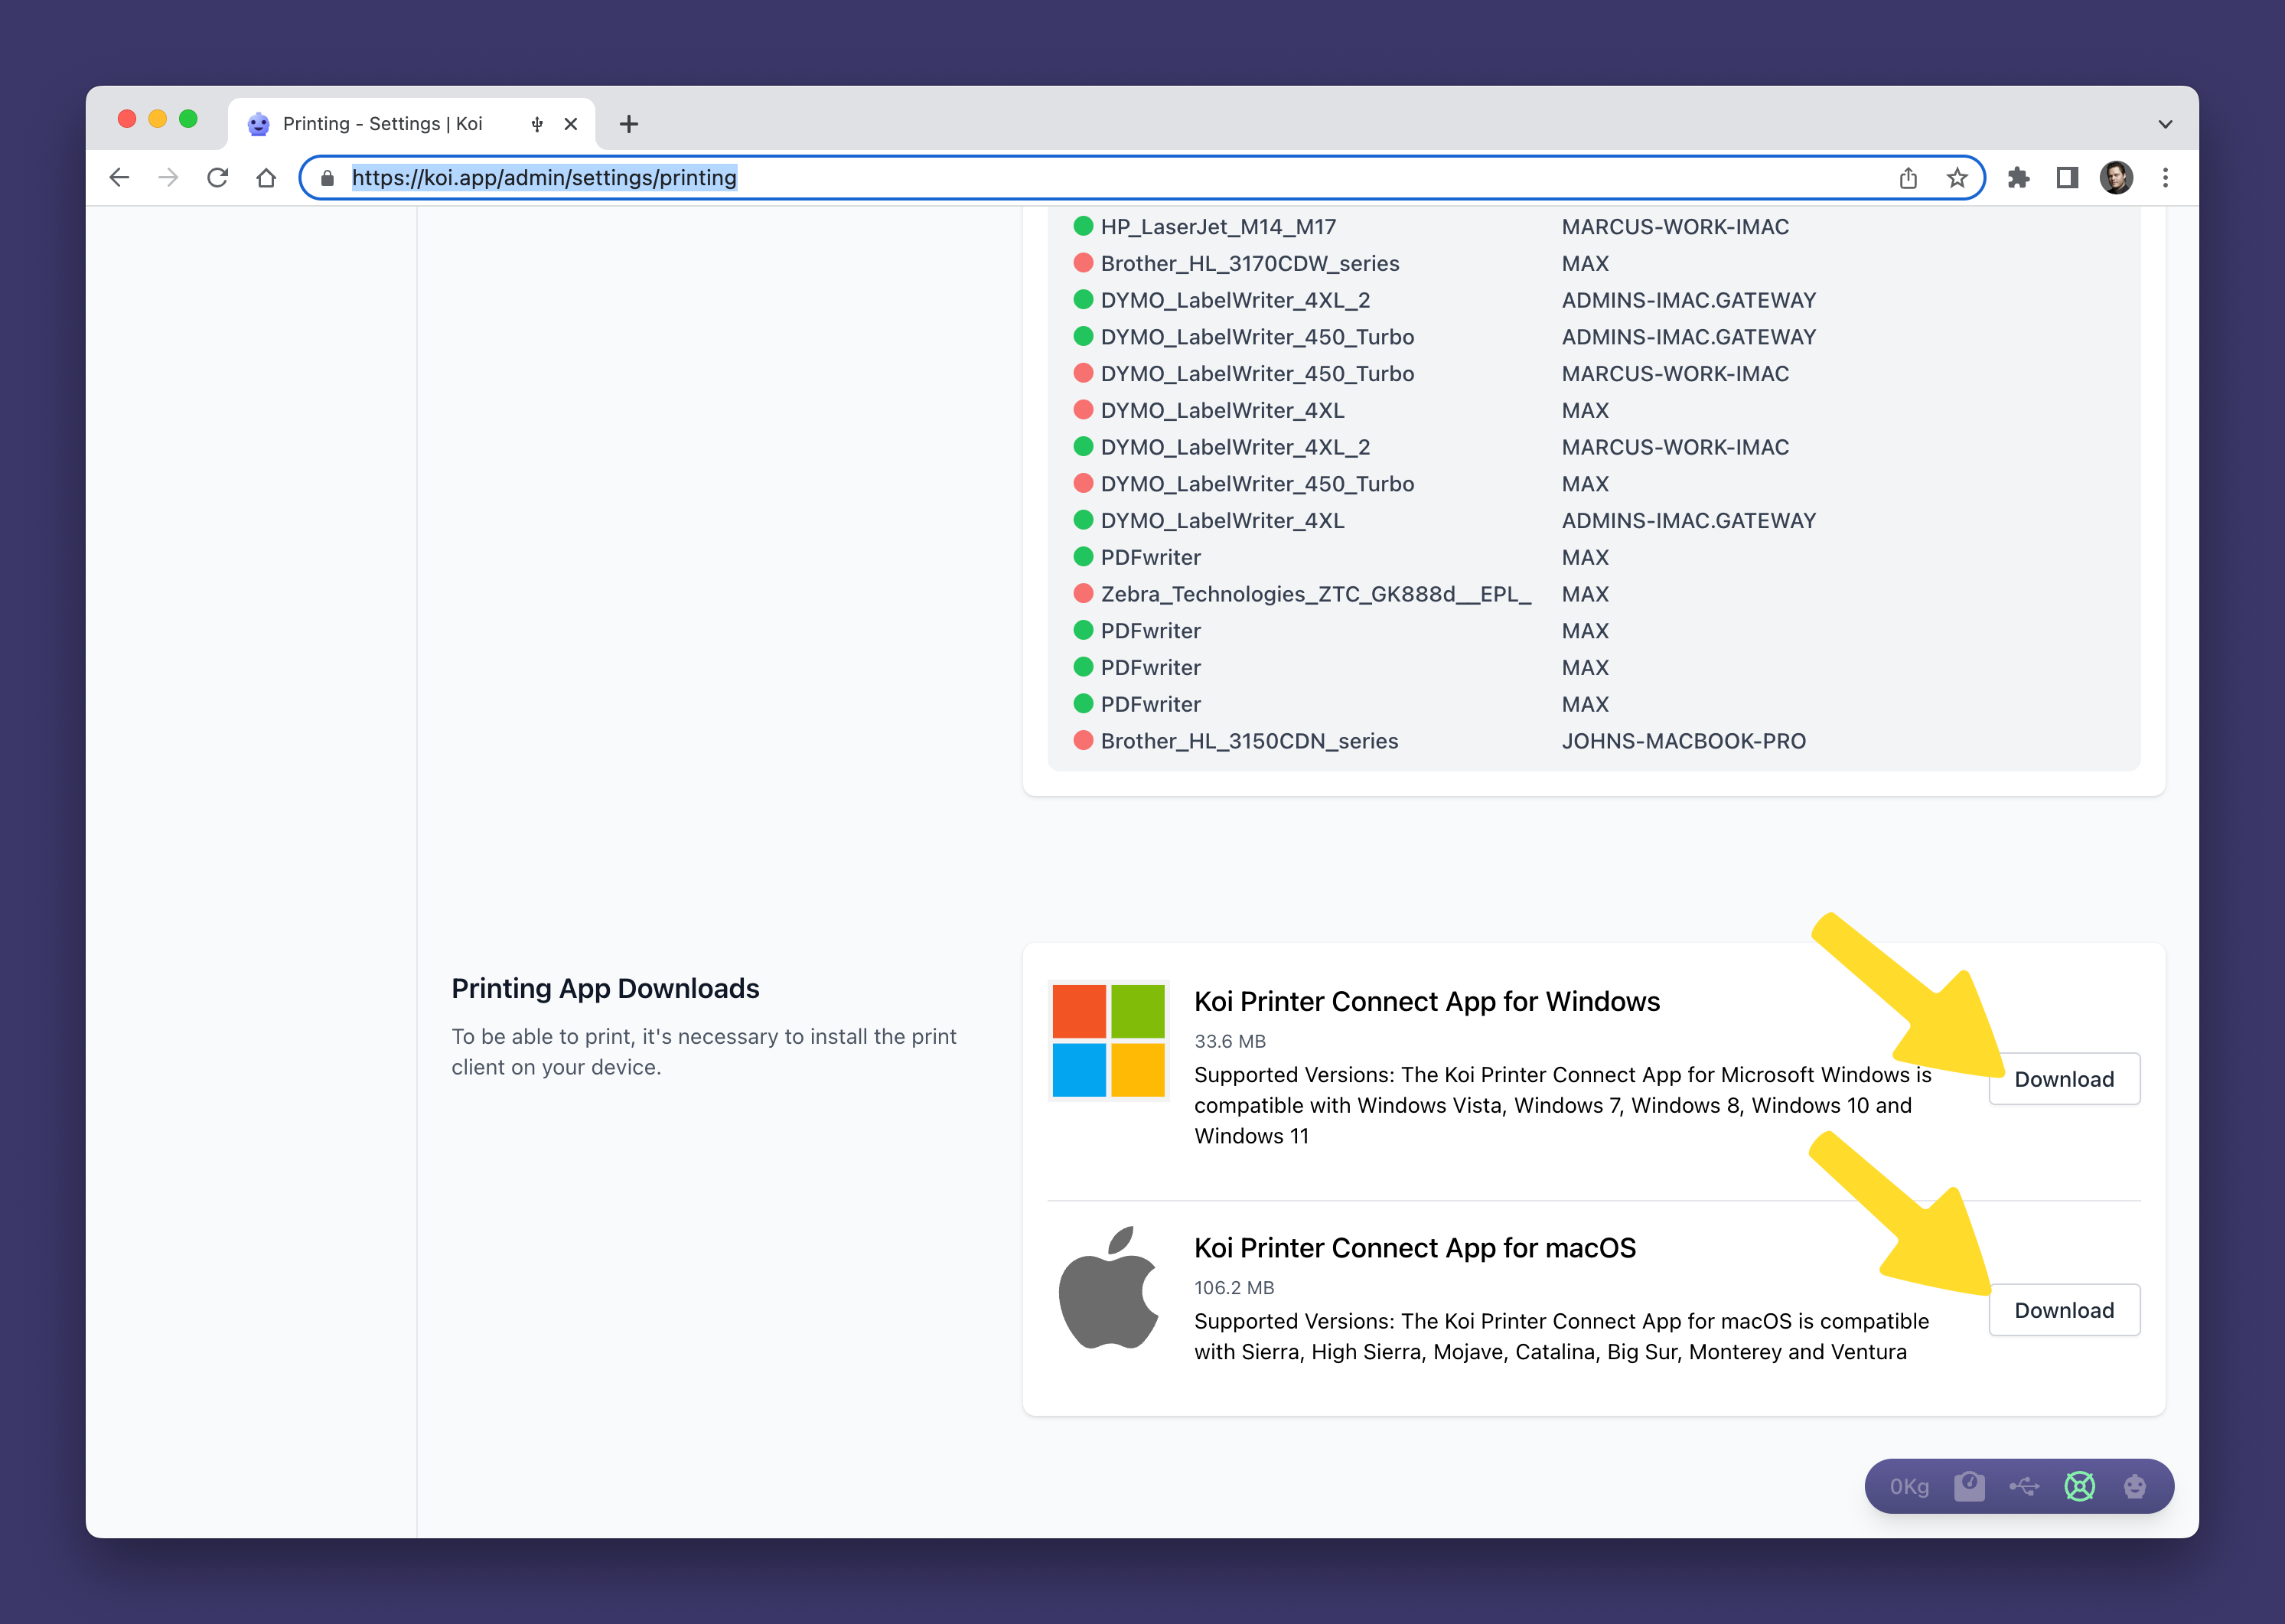The height and width of the screenshot is (1624, 2285).
Task: Click the USB connection icon
Action: [2024, 1486]
